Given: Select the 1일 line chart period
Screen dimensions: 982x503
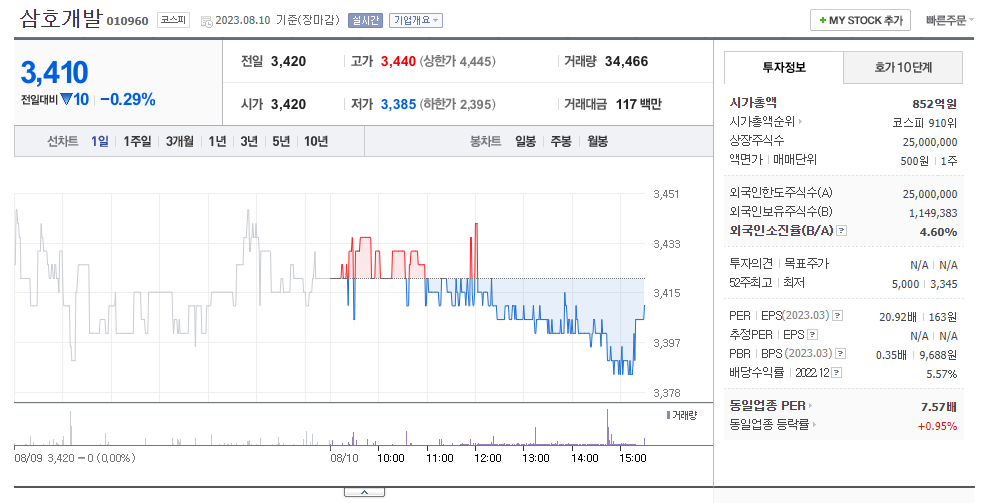Looking at the screenshot, I should click(100, 142).
